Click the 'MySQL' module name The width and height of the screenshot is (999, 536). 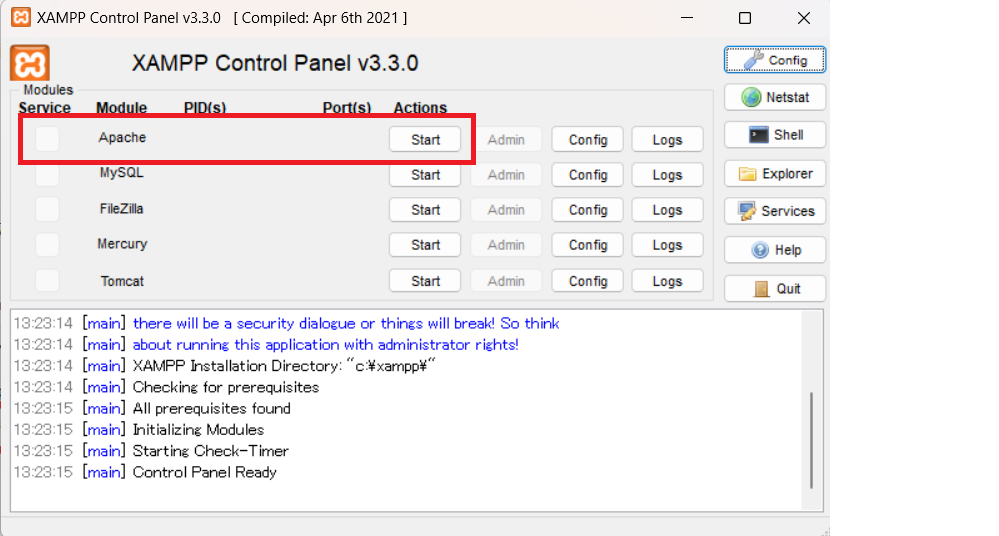(122, 172)
